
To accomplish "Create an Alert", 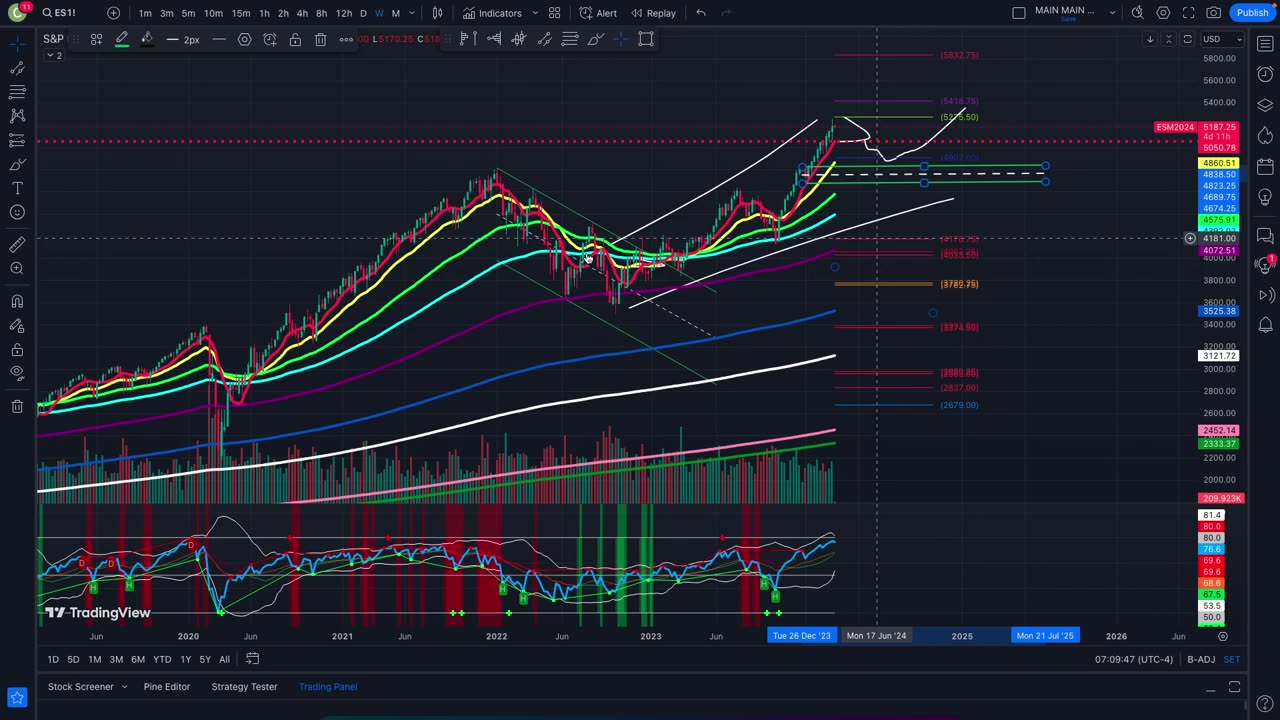I will pos(598,13).
